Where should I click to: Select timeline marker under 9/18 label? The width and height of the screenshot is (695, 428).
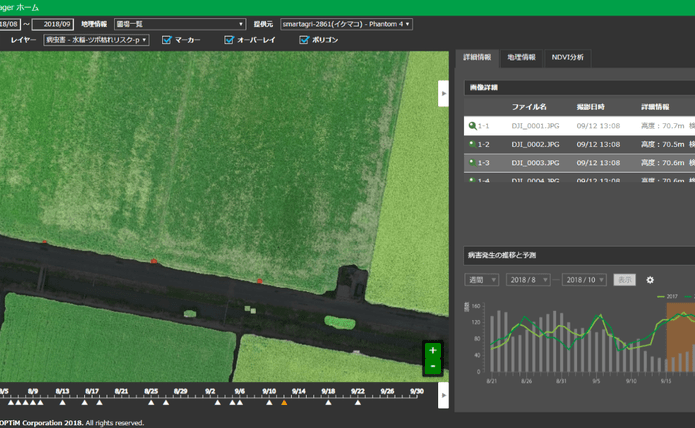[x=328, y=402]
